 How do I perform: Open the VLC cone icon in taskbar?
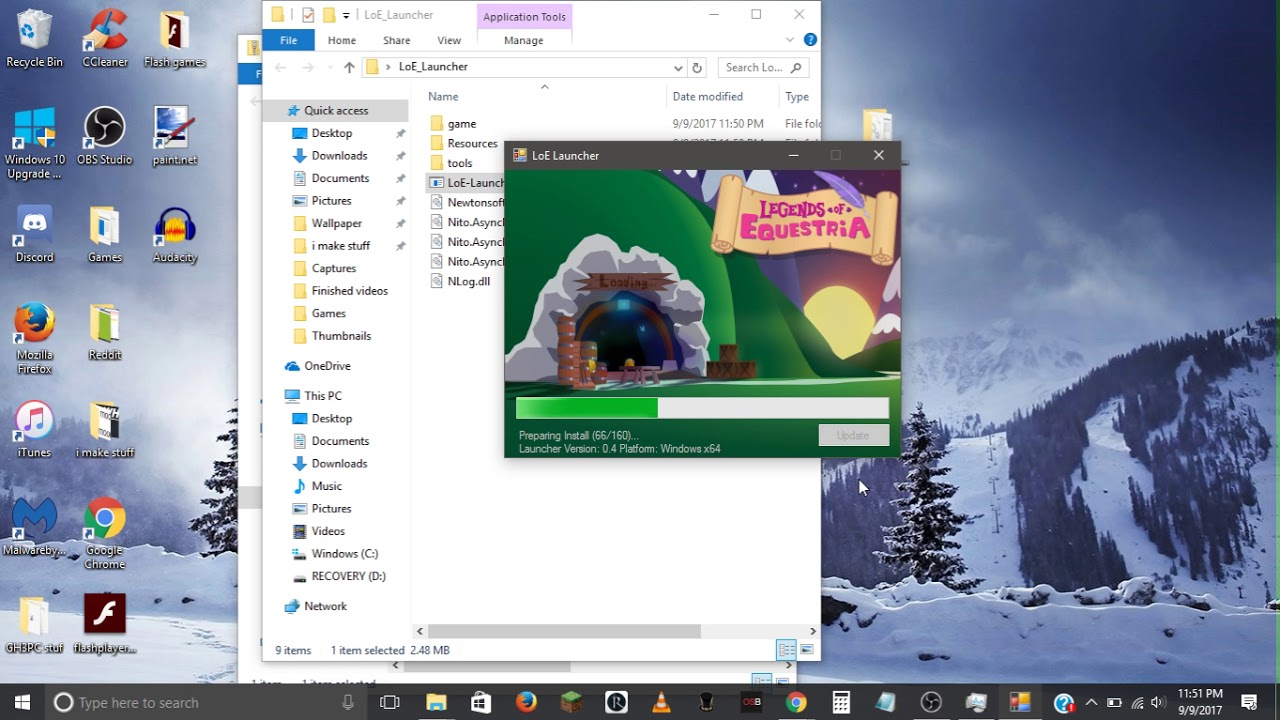click(x=661, y=703)
